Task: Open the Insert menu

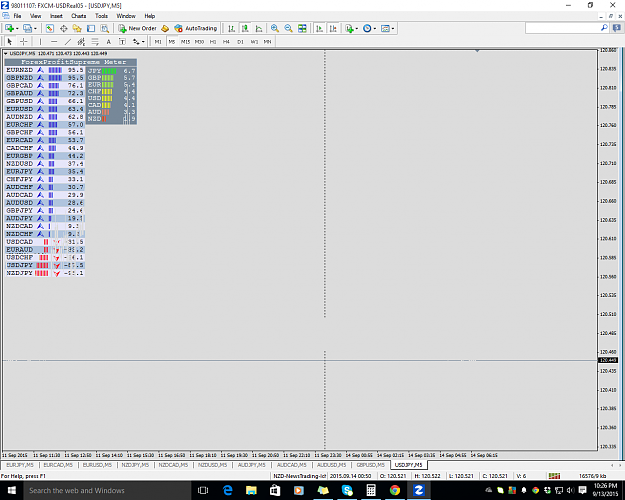Action: coord(56,16)
